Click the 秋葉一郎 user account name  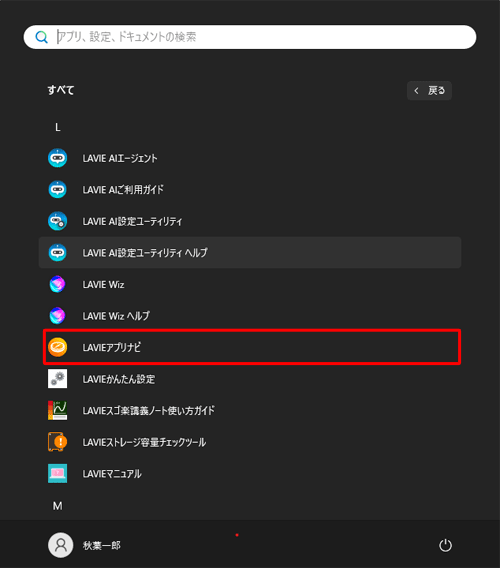click(x=102, y=545)
